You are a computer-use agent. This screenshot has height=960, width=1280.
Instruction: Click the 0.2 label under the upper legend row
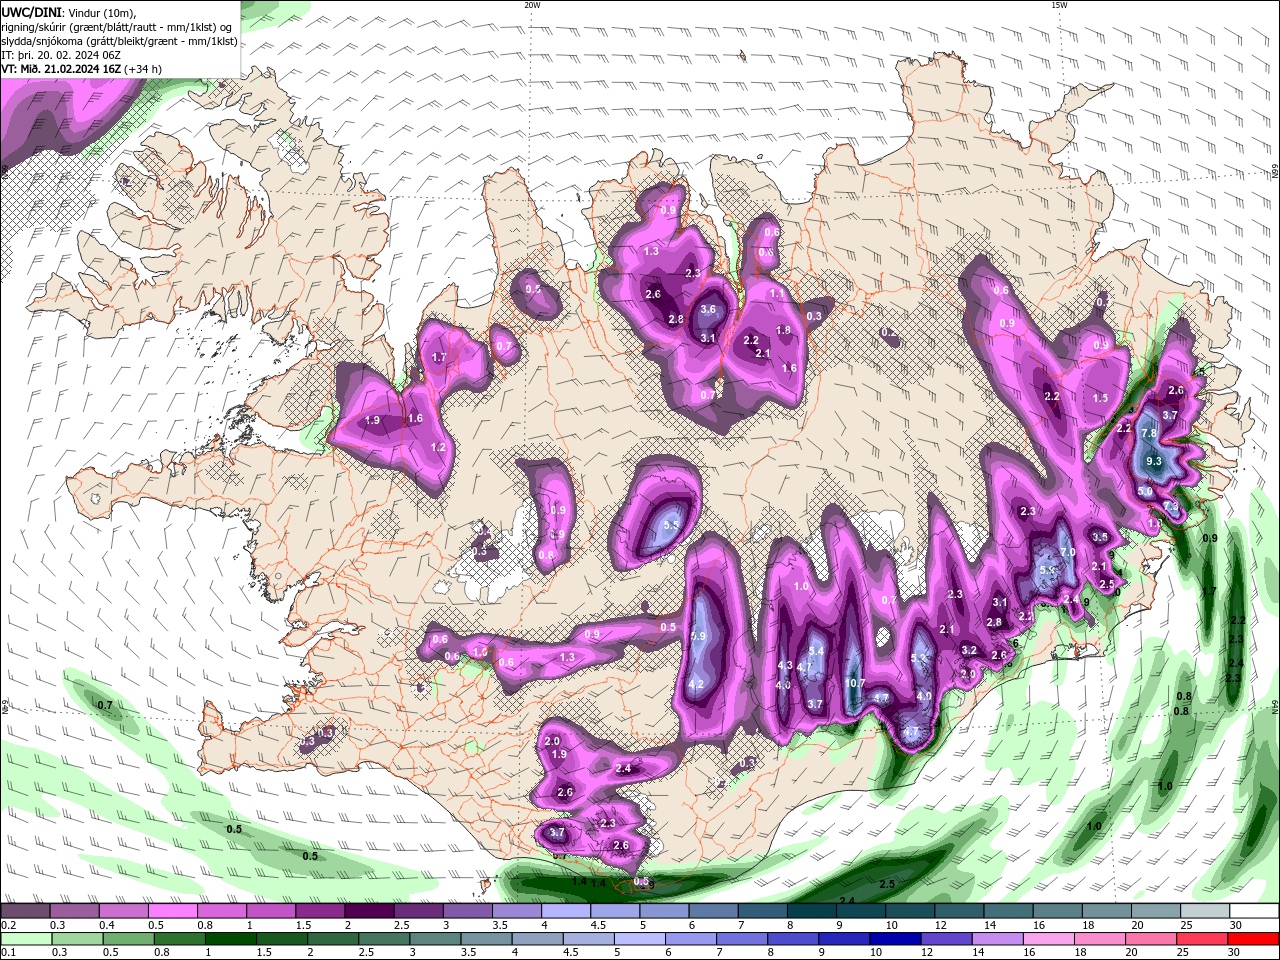[9, 925]
